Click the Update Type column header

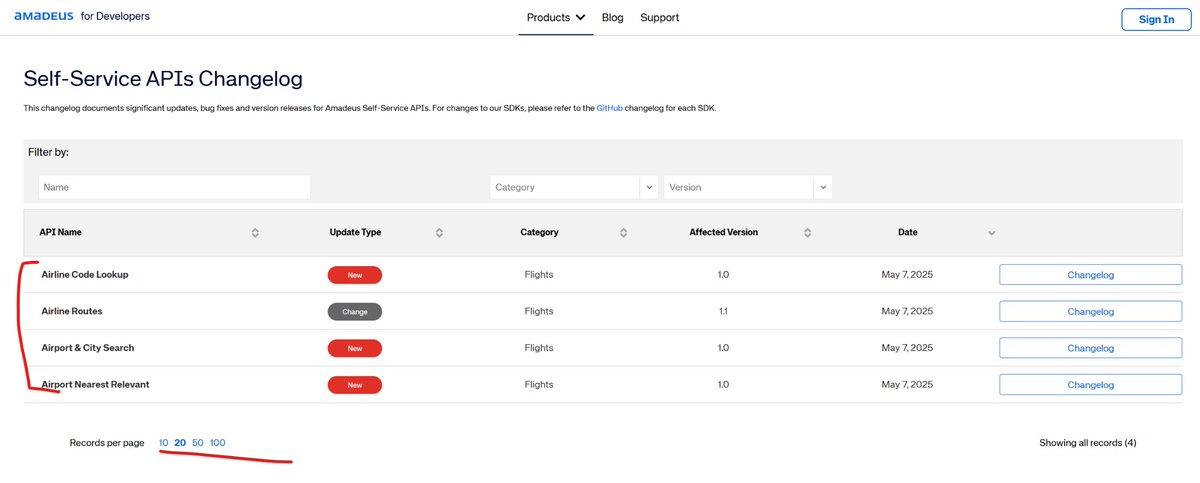355,232
